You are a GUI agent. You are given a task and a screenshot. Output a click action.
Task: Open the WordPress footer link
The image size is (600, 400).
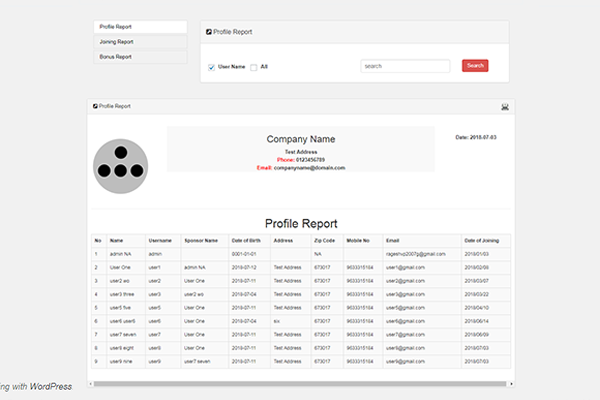50,386
